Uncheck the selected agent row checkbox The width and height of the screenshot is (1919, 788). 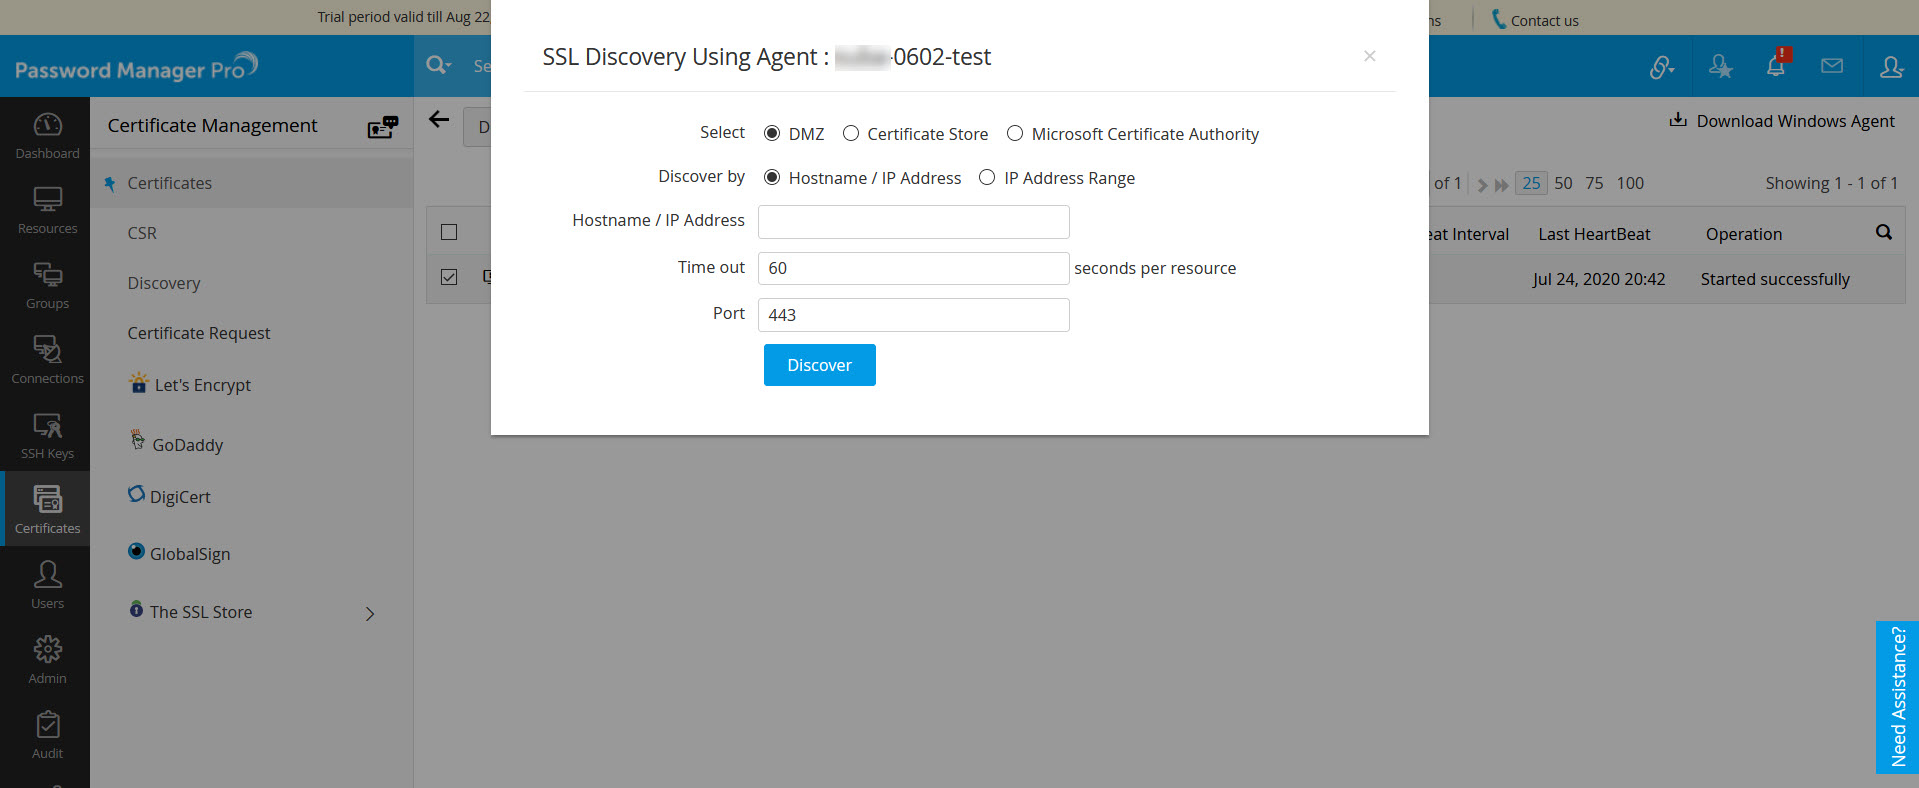(x=449, y=277)
